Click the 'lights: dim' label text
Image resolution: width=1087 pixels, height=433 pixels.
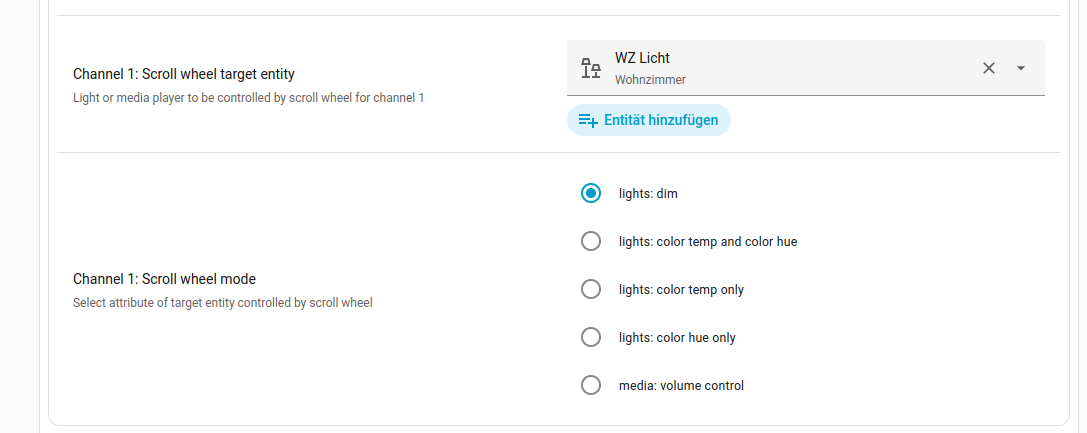648,193
